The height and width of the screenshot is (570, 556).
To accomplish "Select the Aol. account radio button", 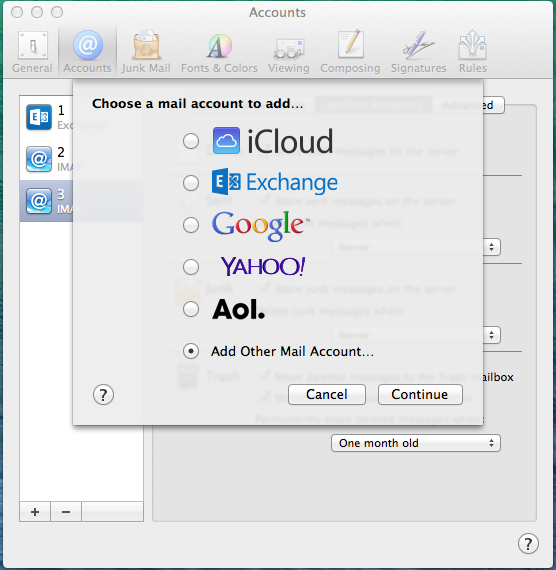I will click(191, 309).
